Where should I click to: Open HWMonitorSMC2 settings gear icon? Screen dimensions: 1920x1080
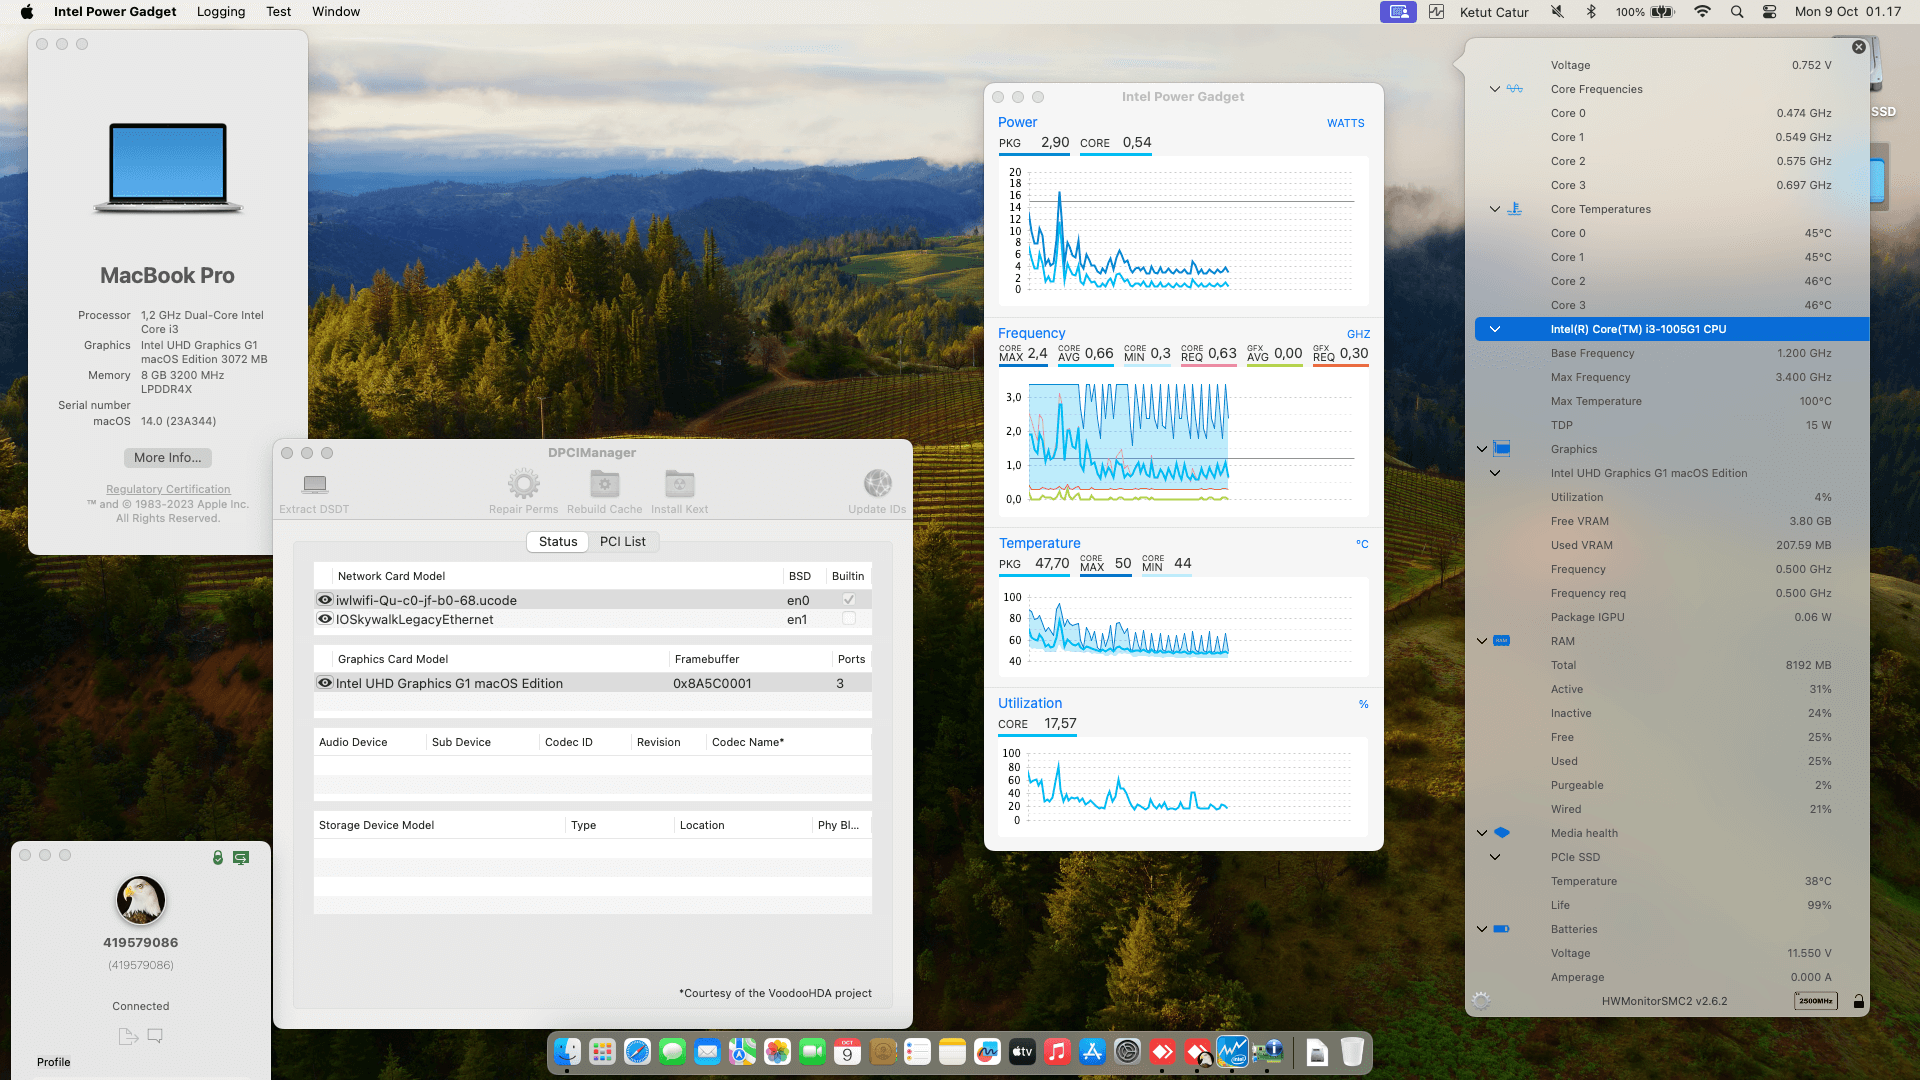pos(1481,1001)
